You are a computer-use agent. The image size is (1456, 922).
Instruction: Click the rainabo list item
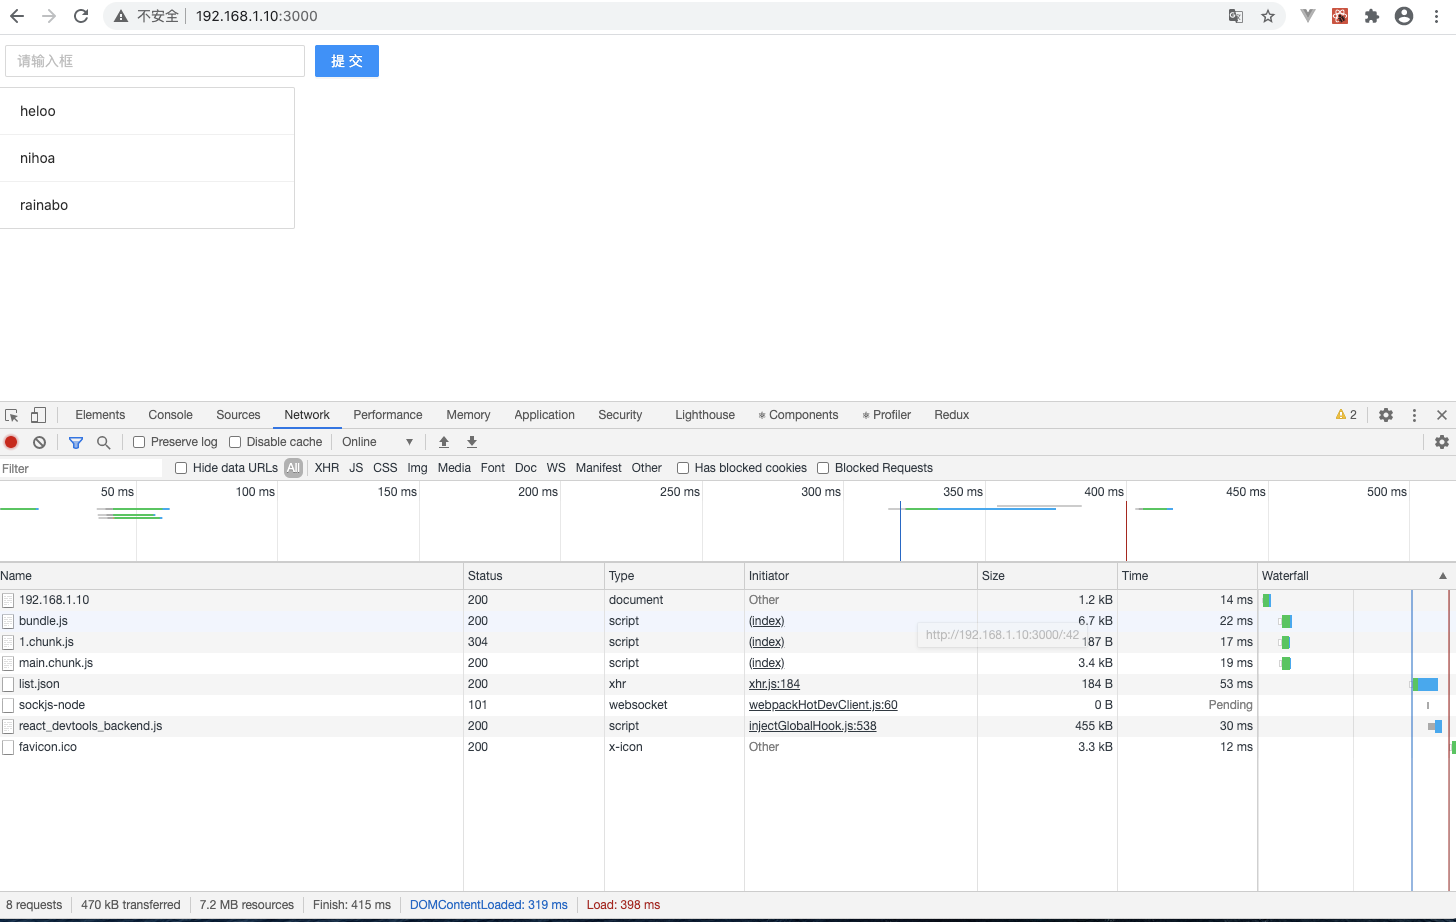[x=147, y=205]
